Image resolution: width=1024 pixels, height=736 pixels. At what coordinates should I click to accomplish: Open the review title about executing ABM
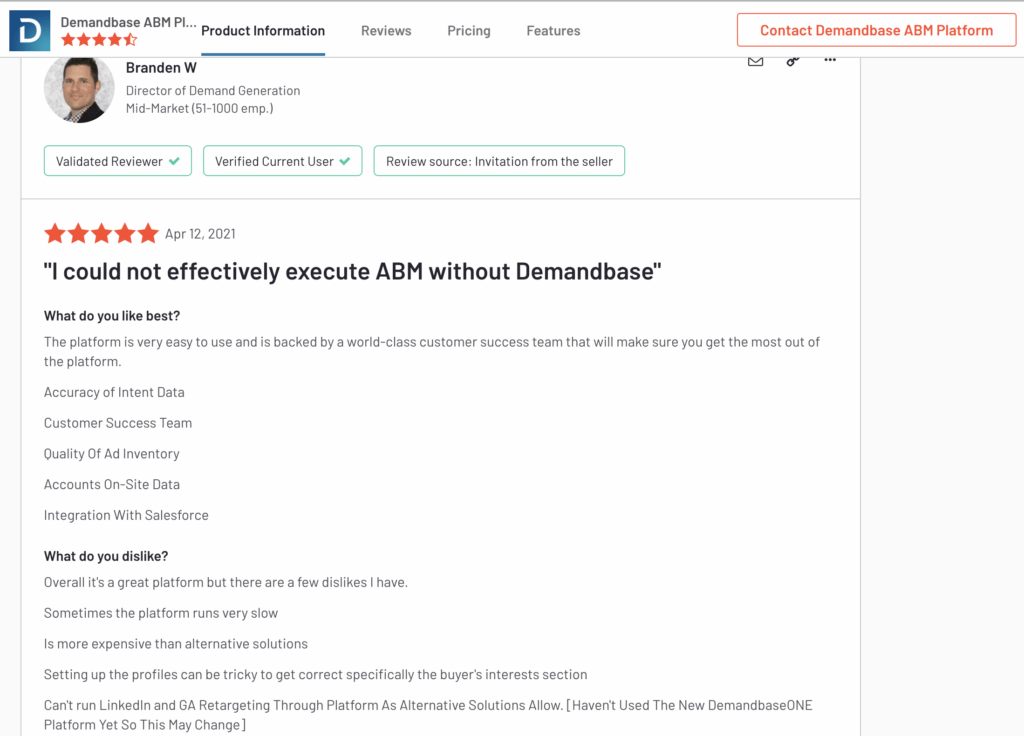click(x=353, y=272)
